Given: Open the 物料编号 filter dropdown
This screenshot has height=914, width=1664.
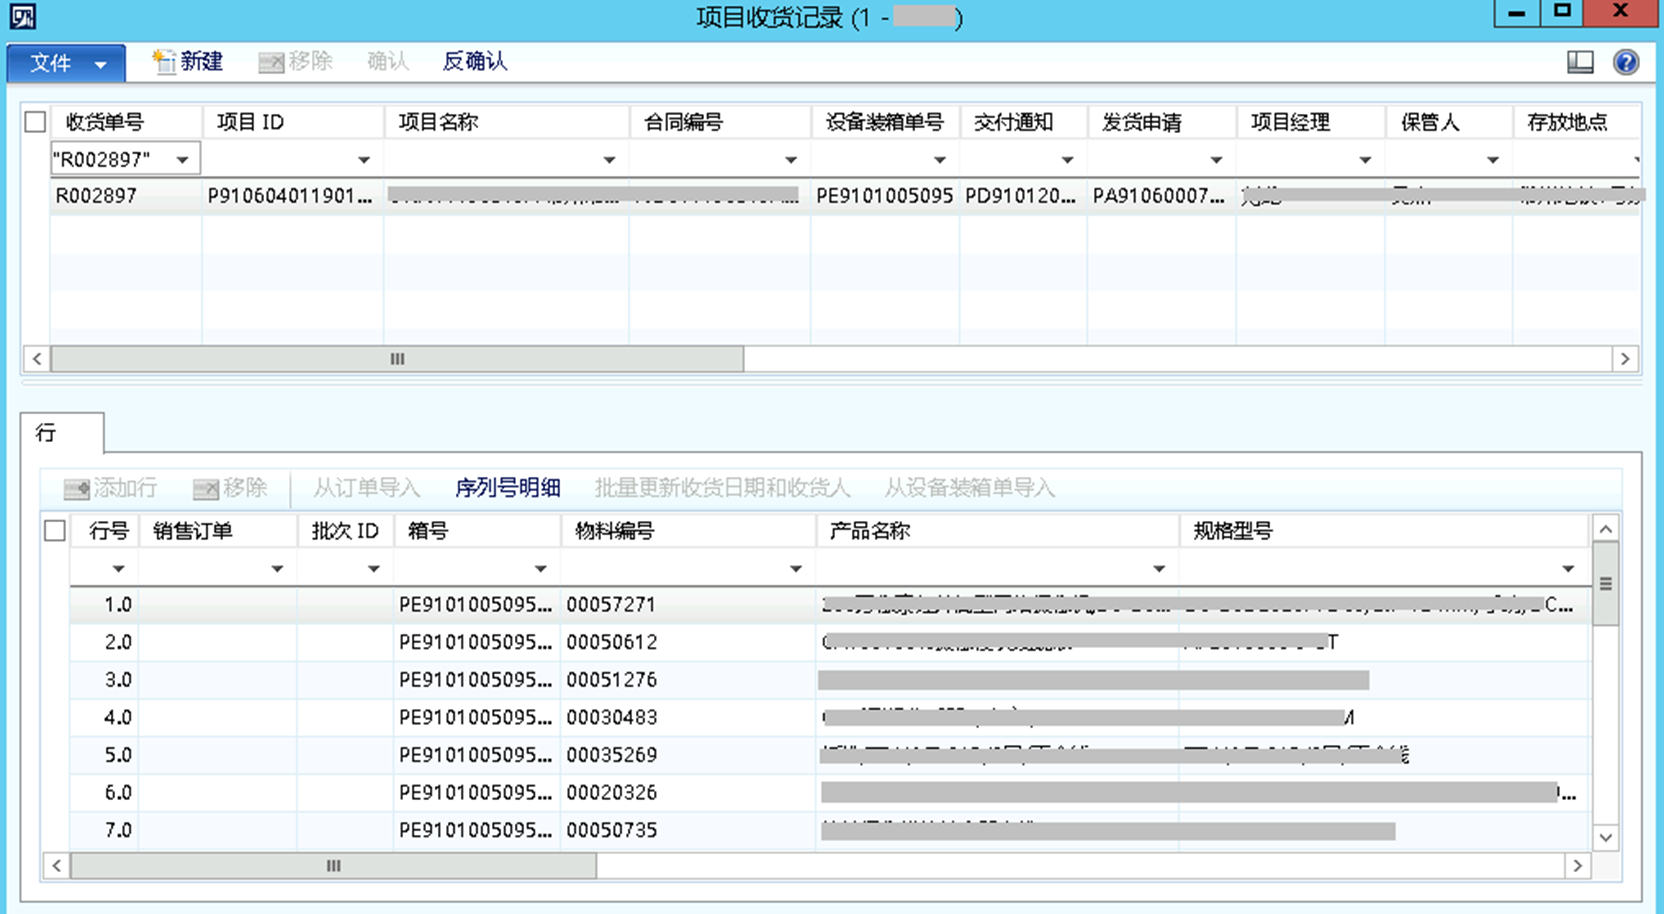Looking at the screenshot, I should [796, 568].
